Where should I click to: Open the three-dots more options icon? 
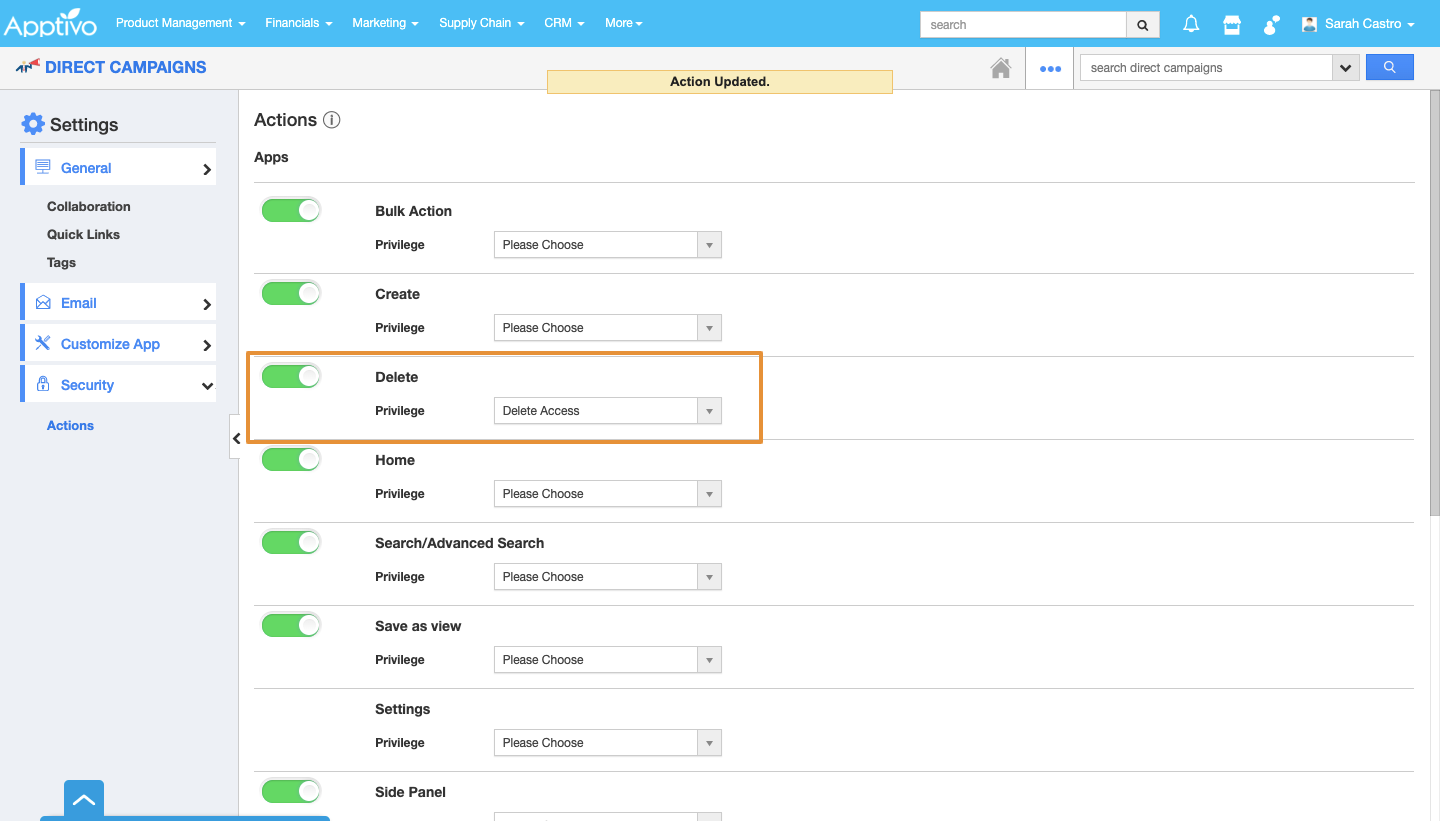[x=1050, y=69]
